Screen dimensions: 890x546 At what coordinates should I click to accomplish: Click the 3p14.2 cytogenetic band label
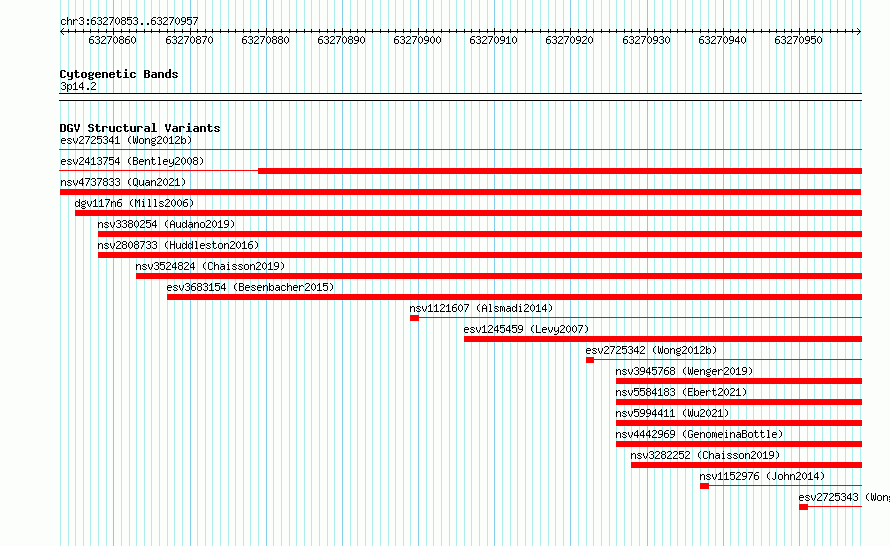point(78,86)
